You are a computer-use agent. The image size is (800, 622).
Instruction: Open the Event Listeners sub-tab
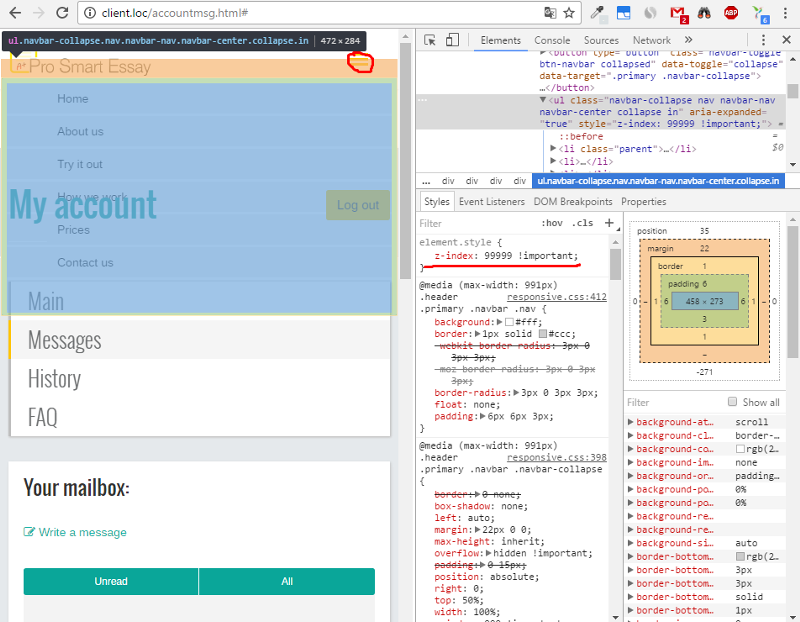tap(491, 202)
